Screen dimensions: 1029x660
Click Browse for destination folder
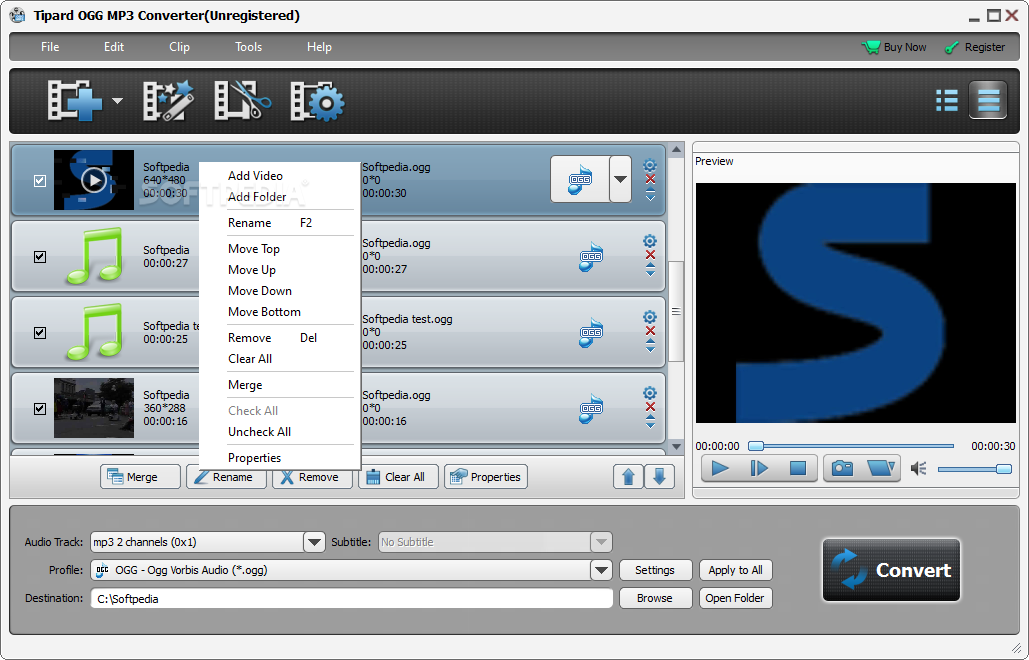(x=655, y=598)
